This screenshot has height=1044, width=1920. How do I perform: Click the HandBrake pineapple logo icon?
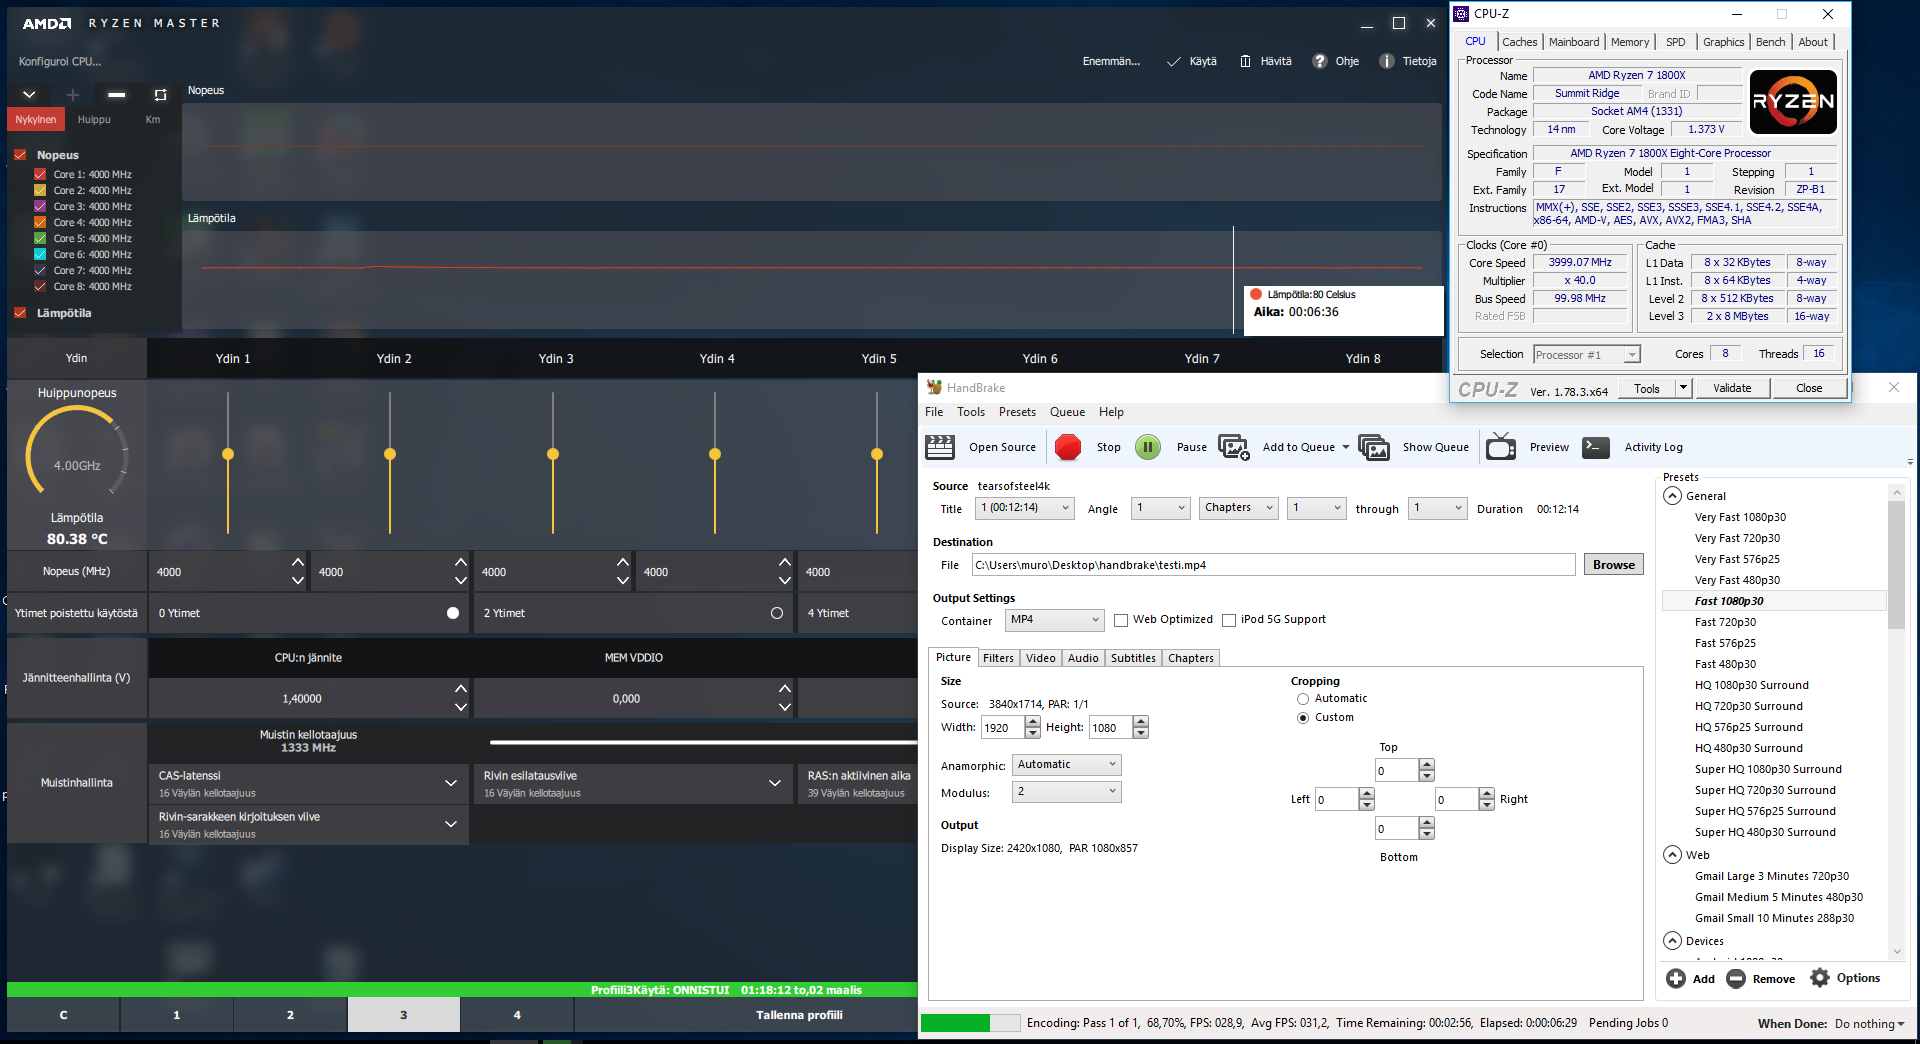(x=934, y=387)
